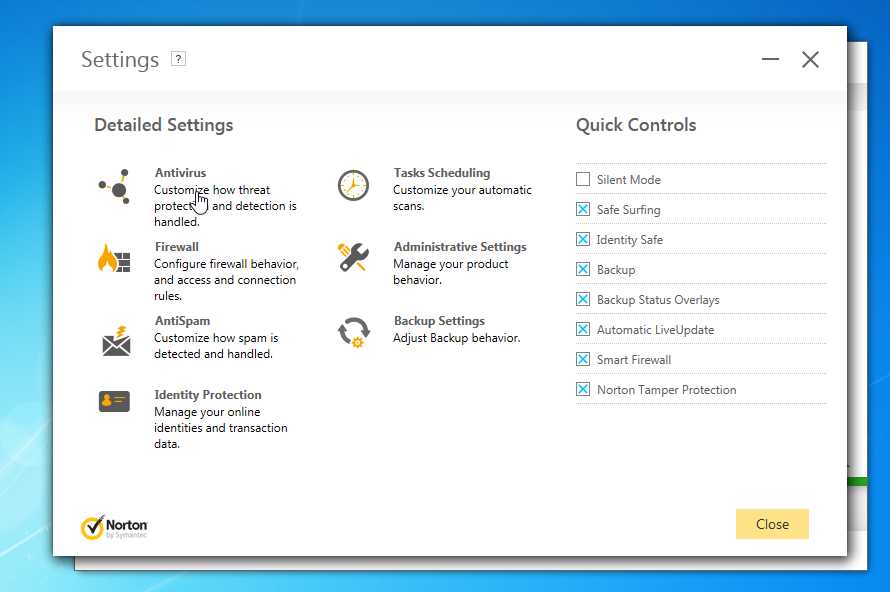This screenshot has width=890, height=592.
Task: Click the AntiSpam envelope icon
Action: coord(115,340)
